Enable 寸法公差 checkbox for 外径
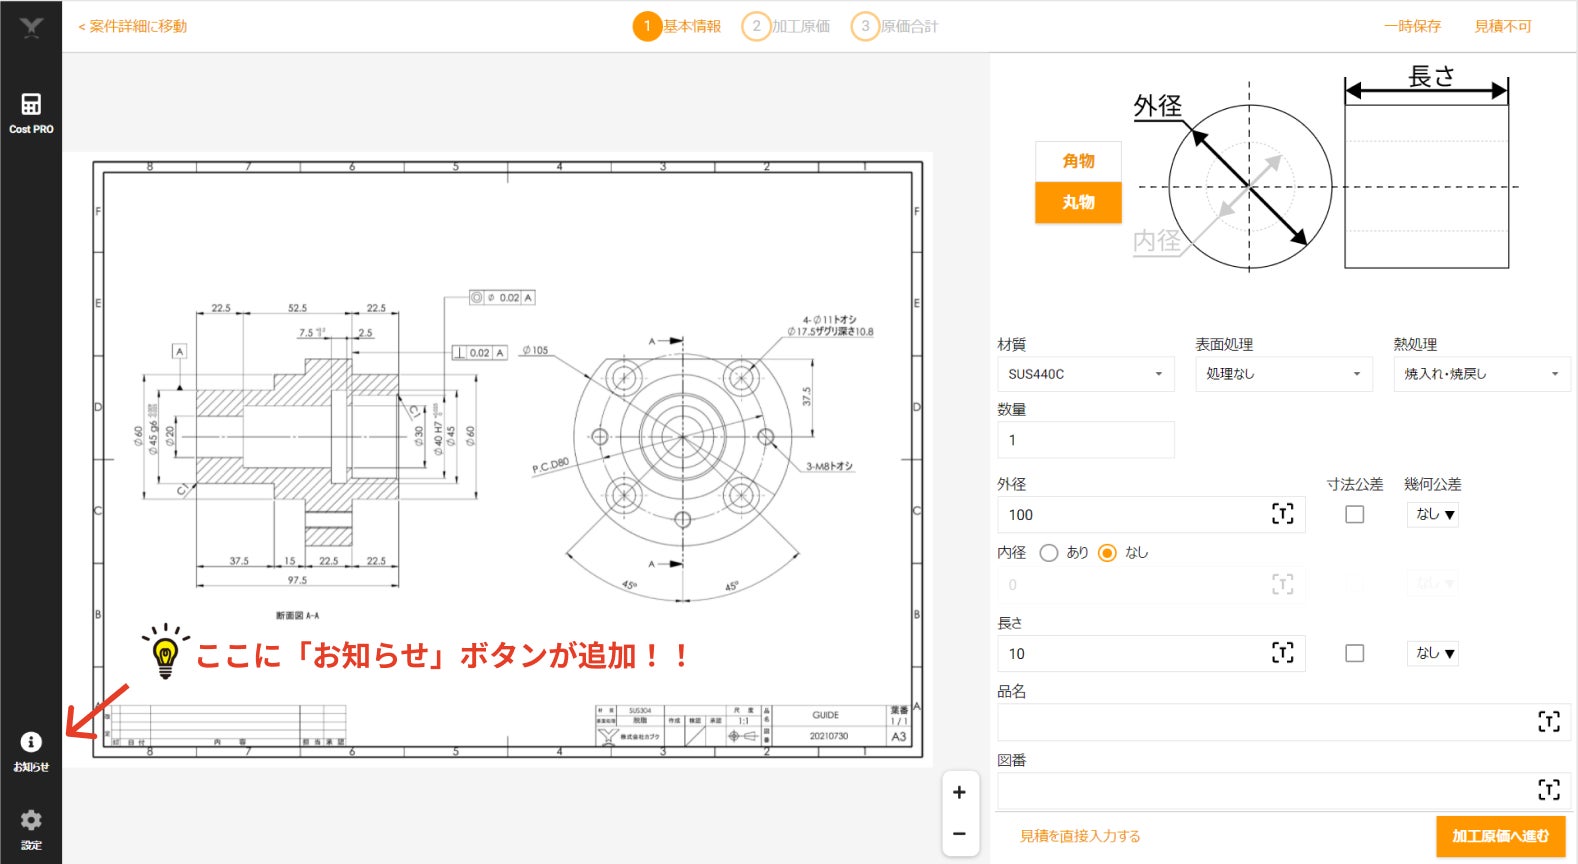1578x864 pixels. (1355, 514)
